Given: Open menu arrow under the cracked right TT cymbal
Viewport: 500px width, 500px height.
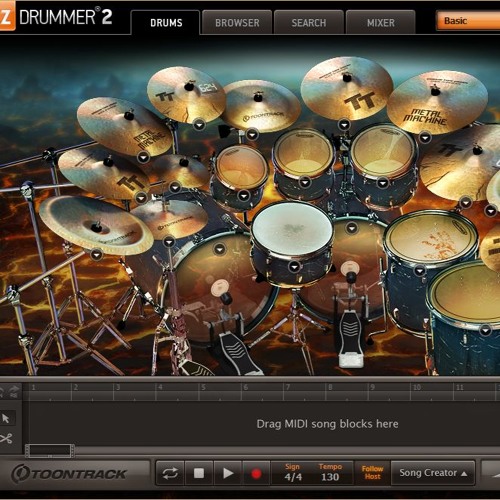Looking at the screenshot, I should pos(466,202).
